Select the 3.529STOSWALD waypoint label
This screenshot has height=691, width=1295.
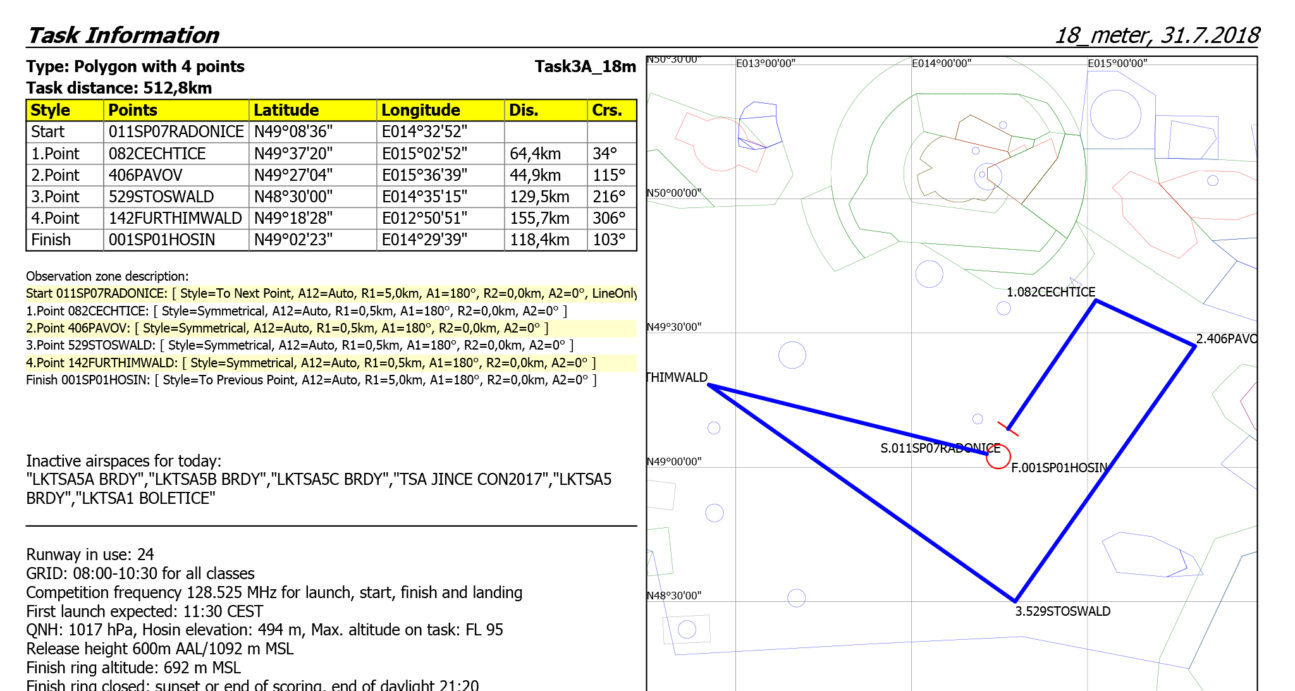tap(1062, 611)
